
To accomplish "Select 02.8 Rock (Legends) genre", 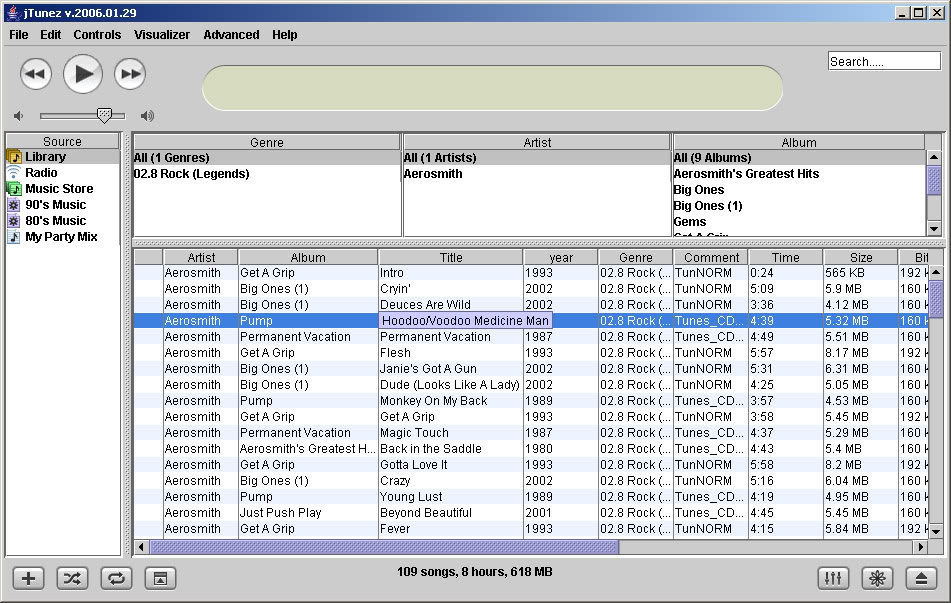I will tap(267, 174).
